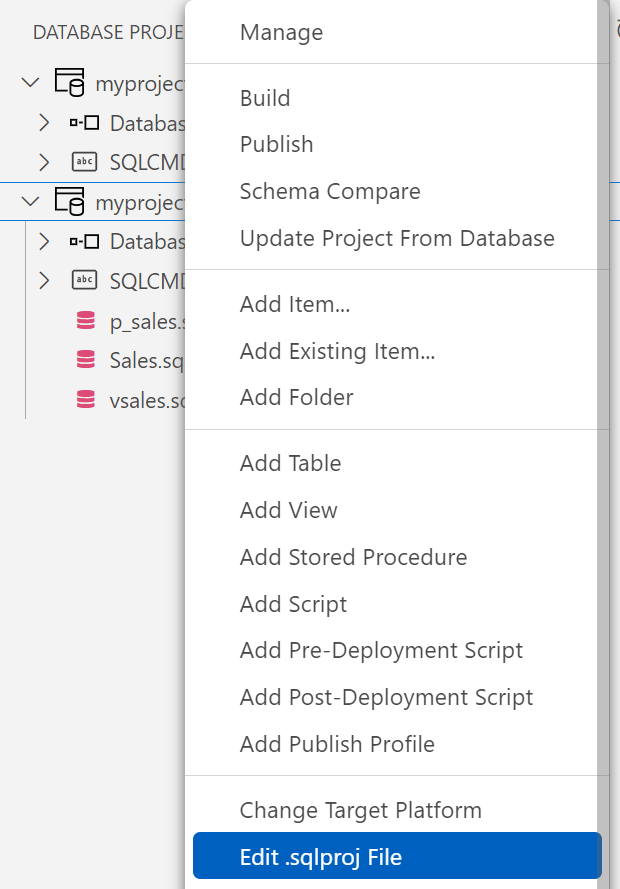
Task: Expand Database References under the second project
Action: click(43, 241)
